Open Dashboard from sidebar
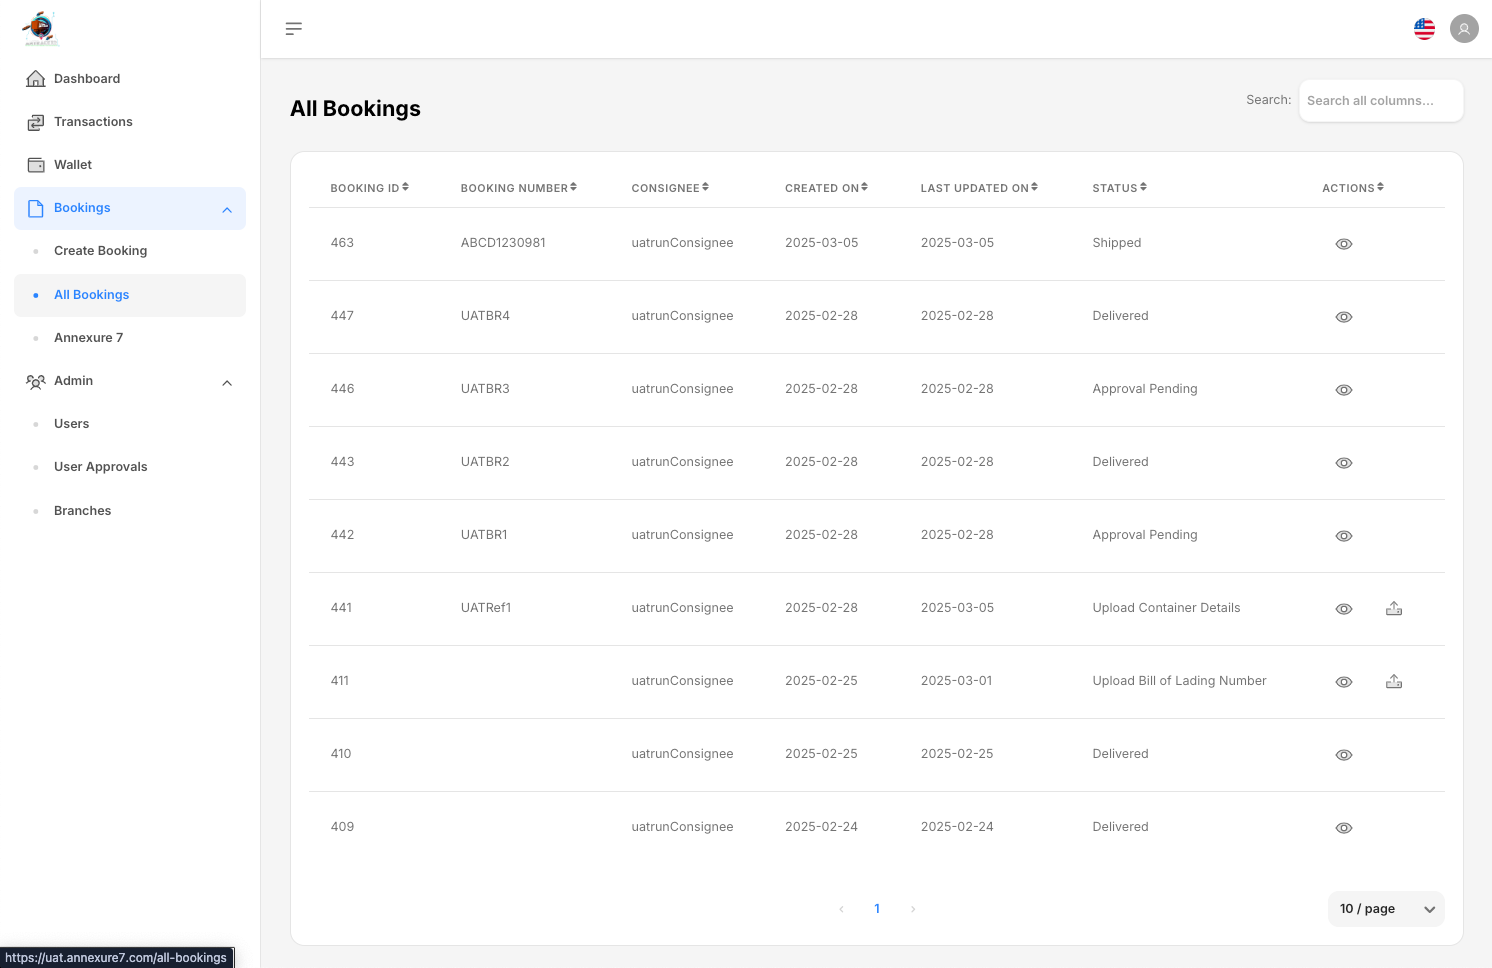This screenshot has height=968, width=1492. point(87,79)
